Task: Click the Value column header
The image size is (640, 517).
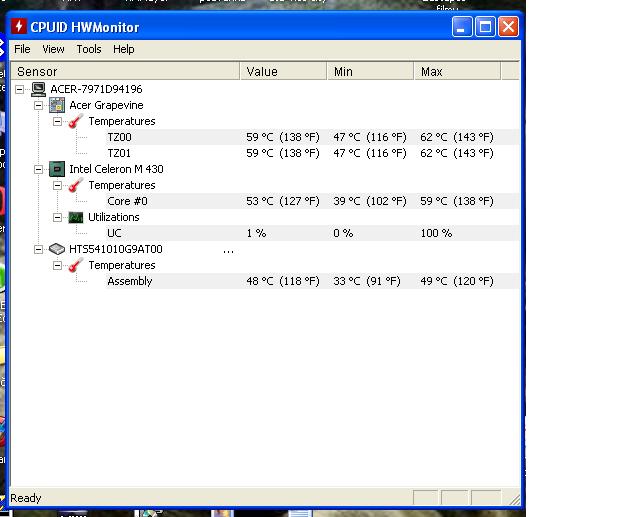Action: pos(284,71)
